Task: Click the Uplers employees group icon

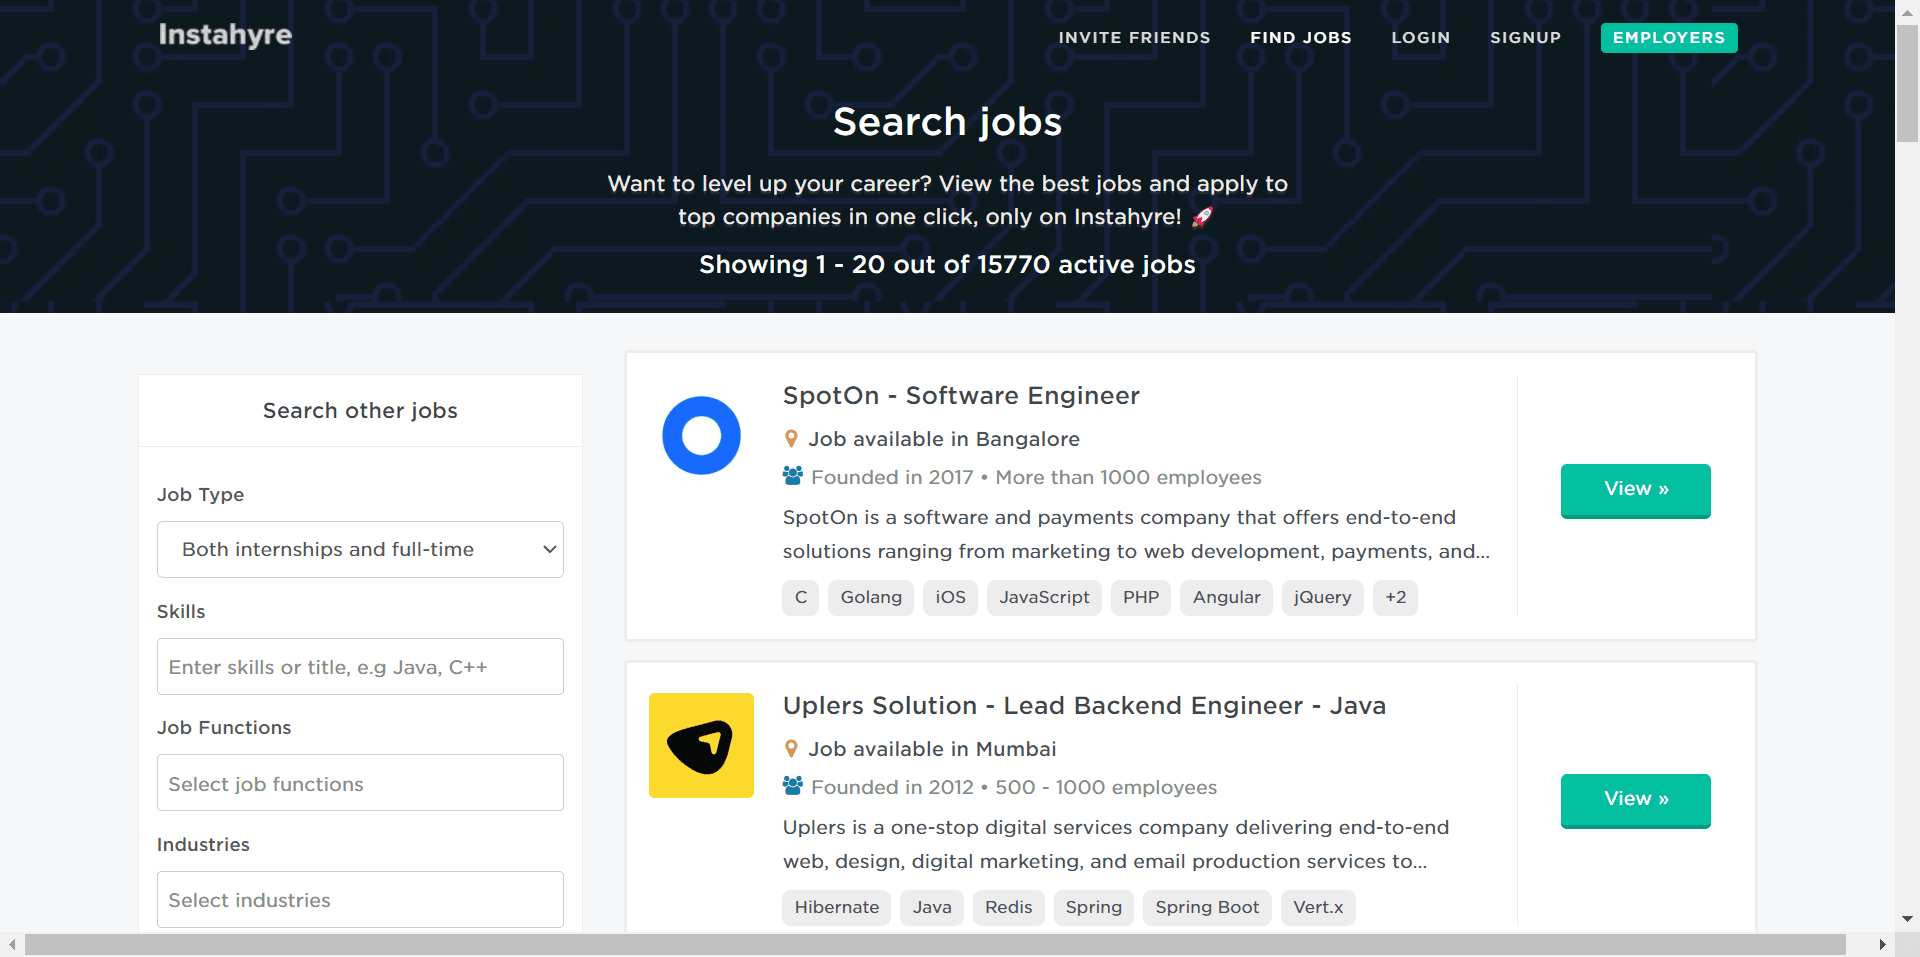Action: tap(793, 787)
